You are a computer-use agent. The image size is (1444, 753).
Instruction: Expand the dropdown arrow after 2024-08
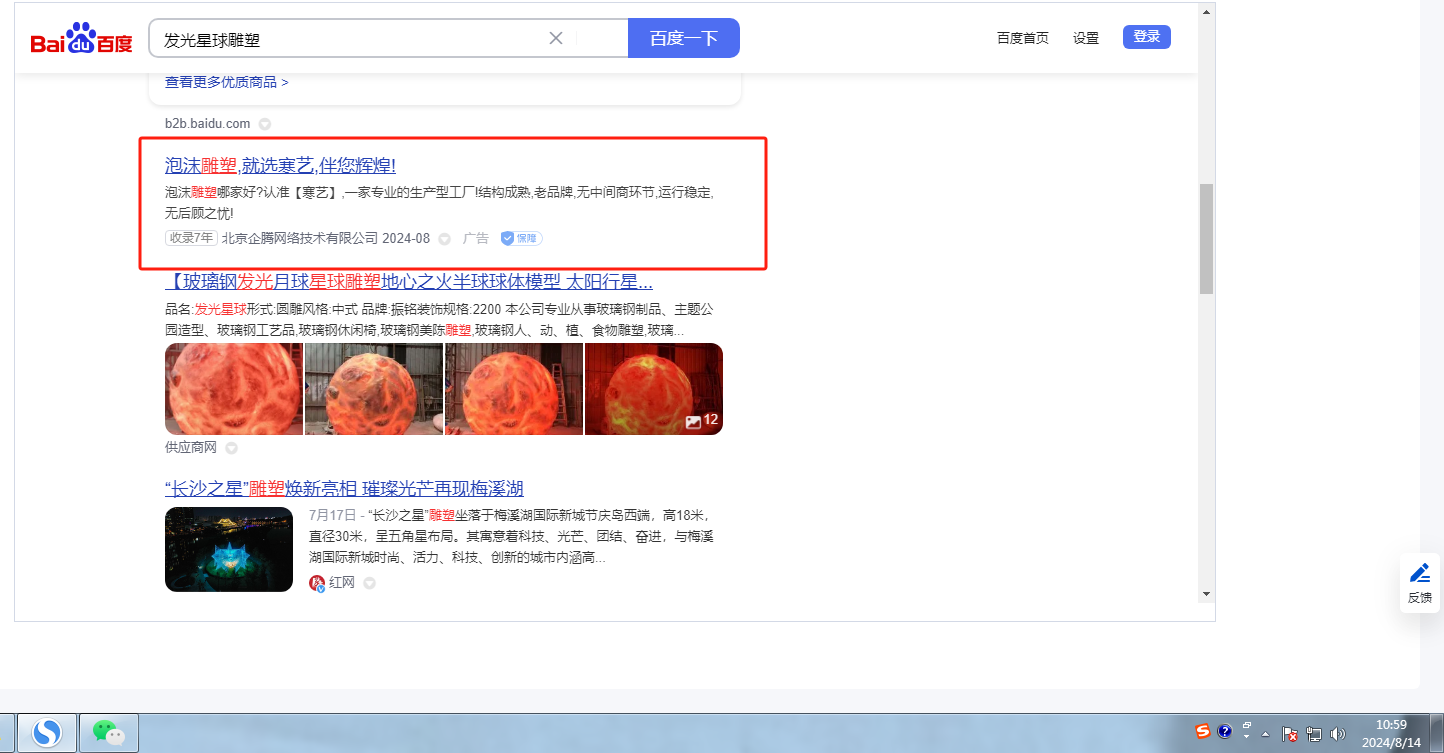[445, 239]
